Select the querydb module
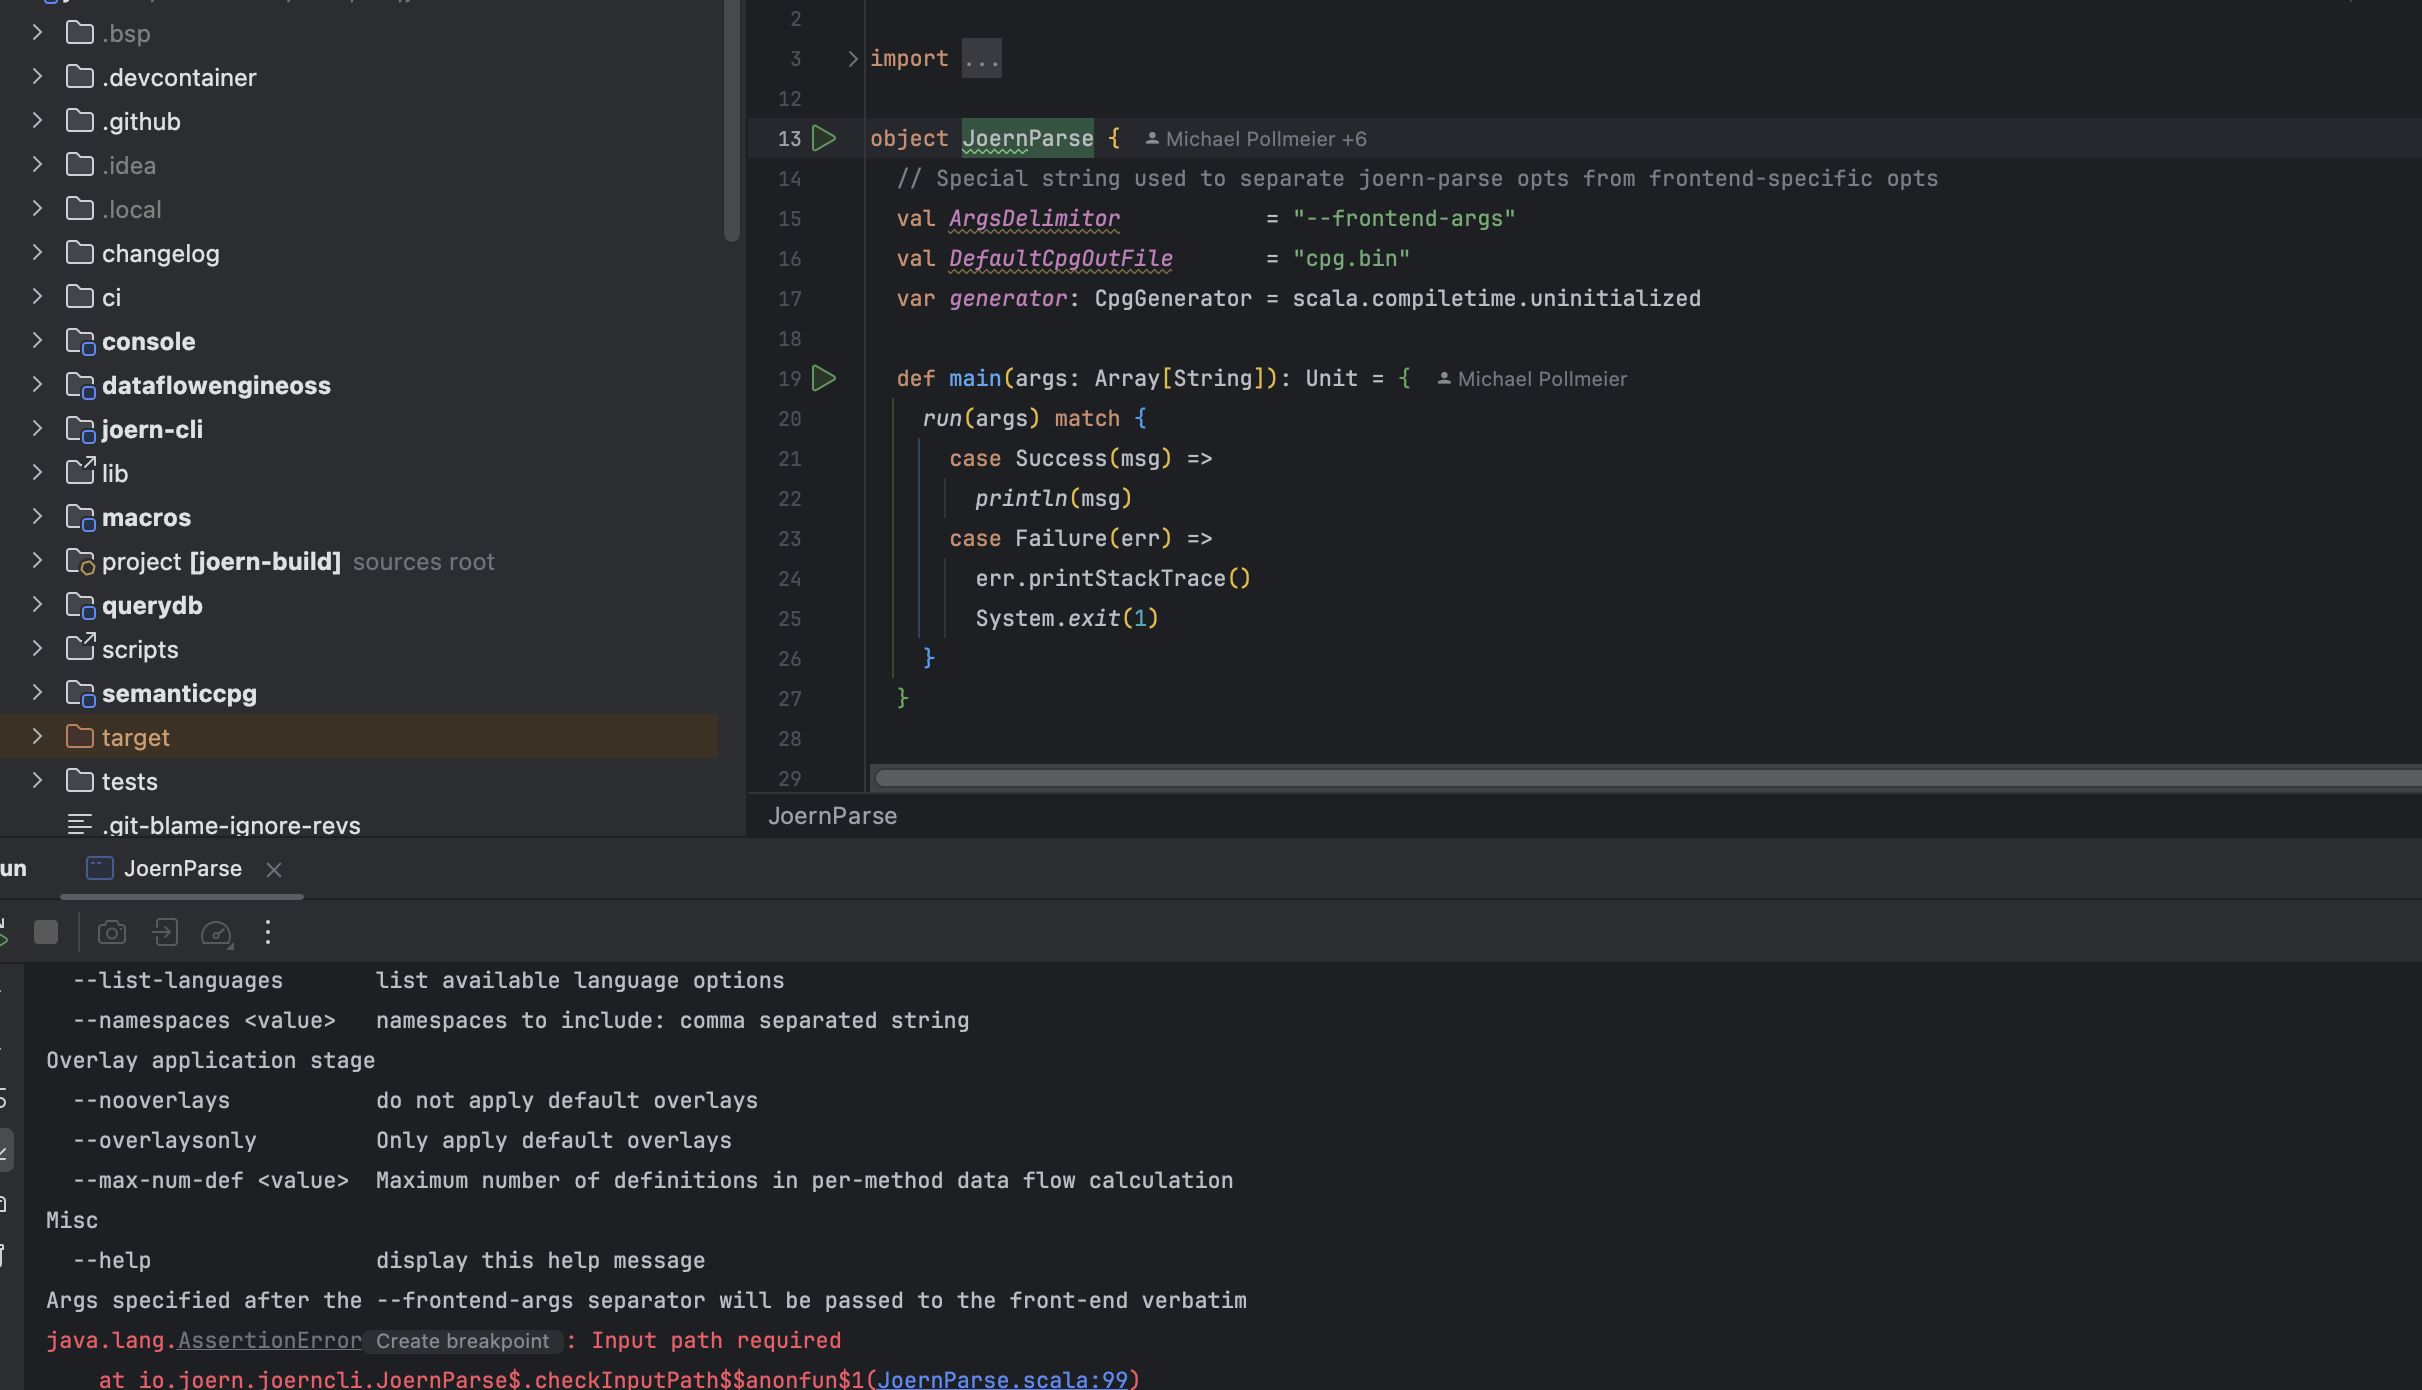The width and height of the screenshot is (2422, 1390). [x=152, y=605]
